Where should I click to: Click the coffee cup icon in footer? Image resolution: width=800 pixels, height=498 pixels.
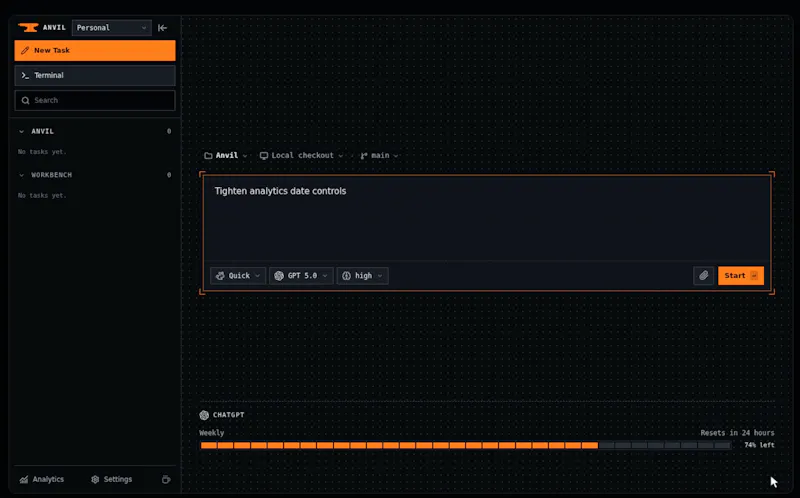(166, 480)
